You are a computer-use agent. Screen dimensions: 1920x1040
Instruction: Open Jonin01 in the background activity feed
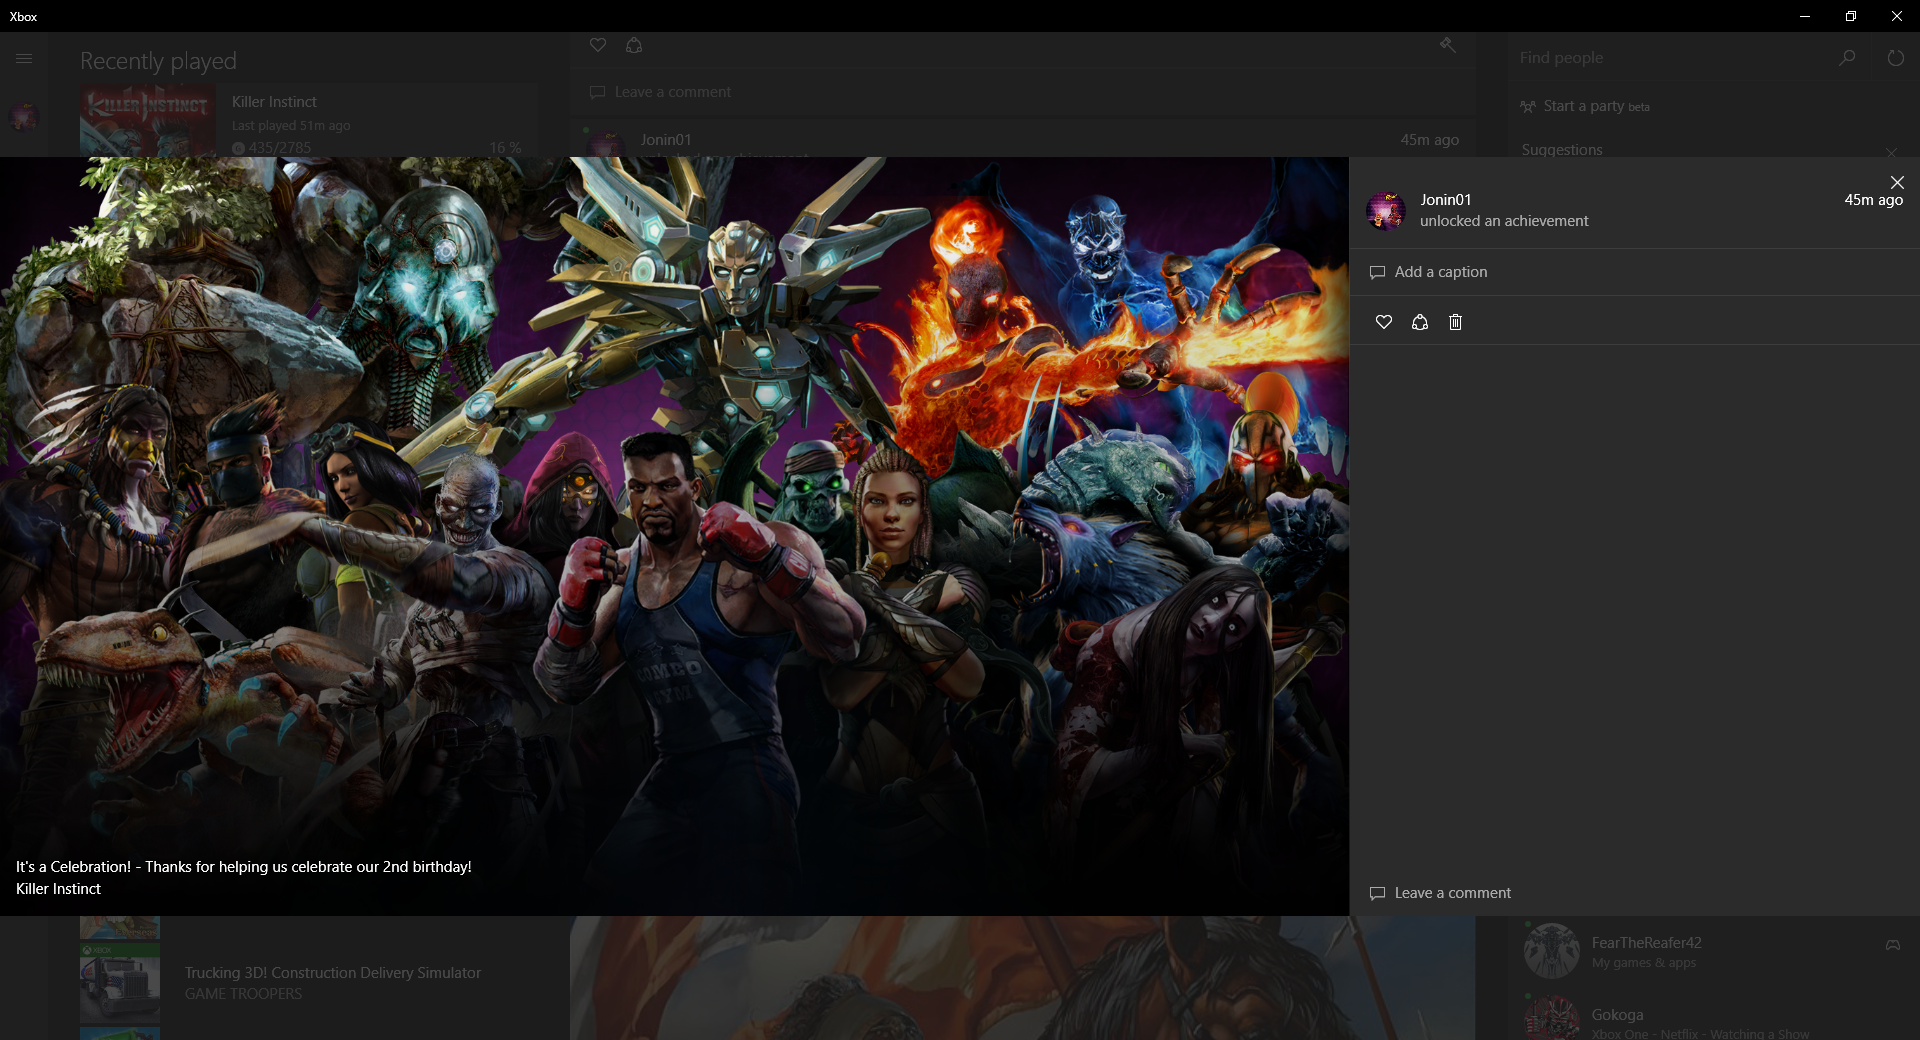(666, 140)
